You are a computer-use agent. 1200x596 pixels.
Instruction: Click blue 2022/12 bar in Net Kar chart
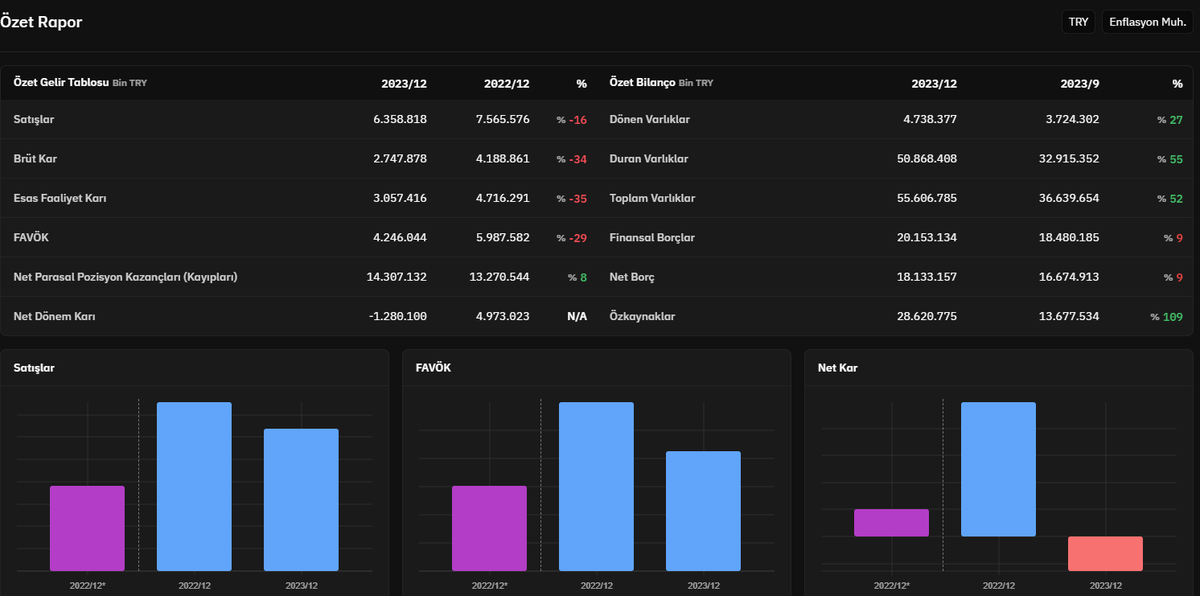point(998,469)
